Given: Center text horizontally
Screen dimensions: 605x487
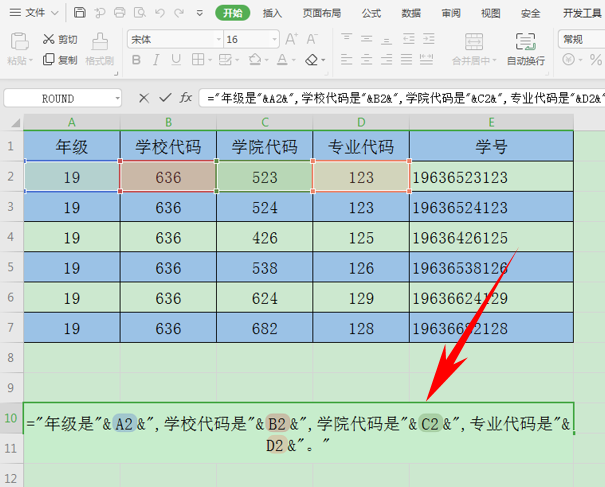Looking at the screenshot, I should coord(367,59).
